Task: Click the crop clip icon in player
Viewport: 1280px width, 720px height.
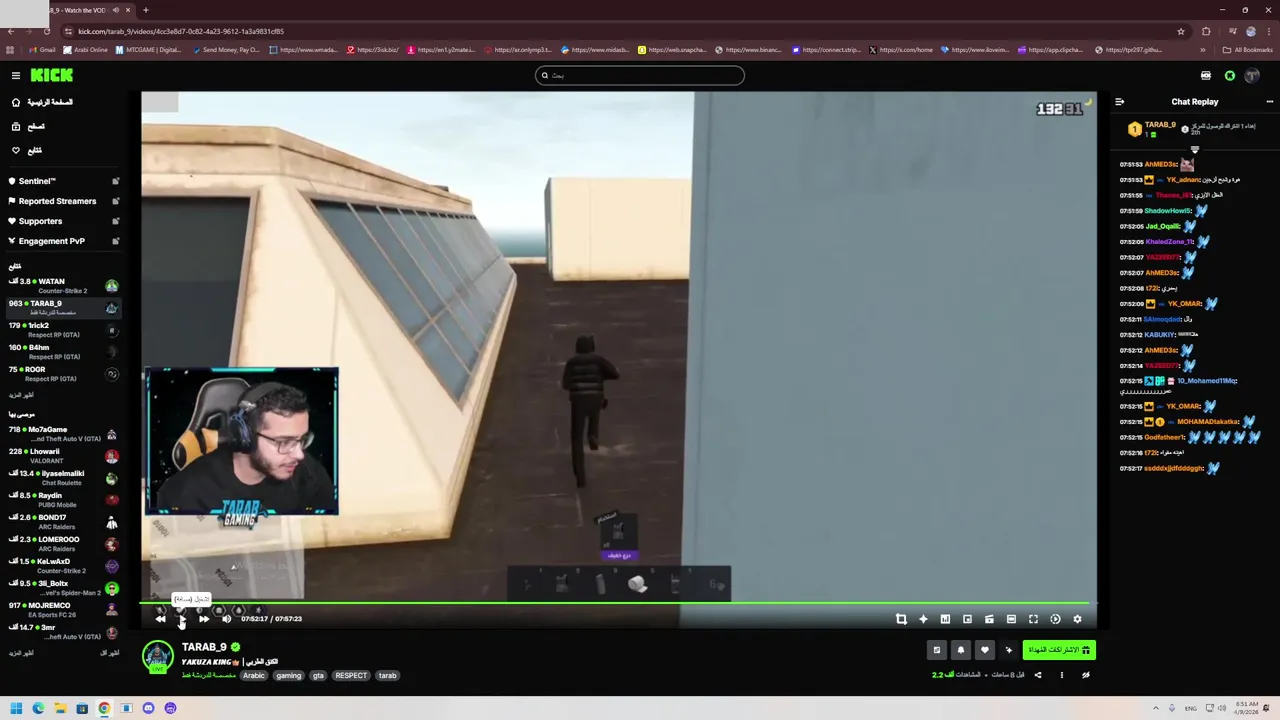Action: tap(901, 619)
